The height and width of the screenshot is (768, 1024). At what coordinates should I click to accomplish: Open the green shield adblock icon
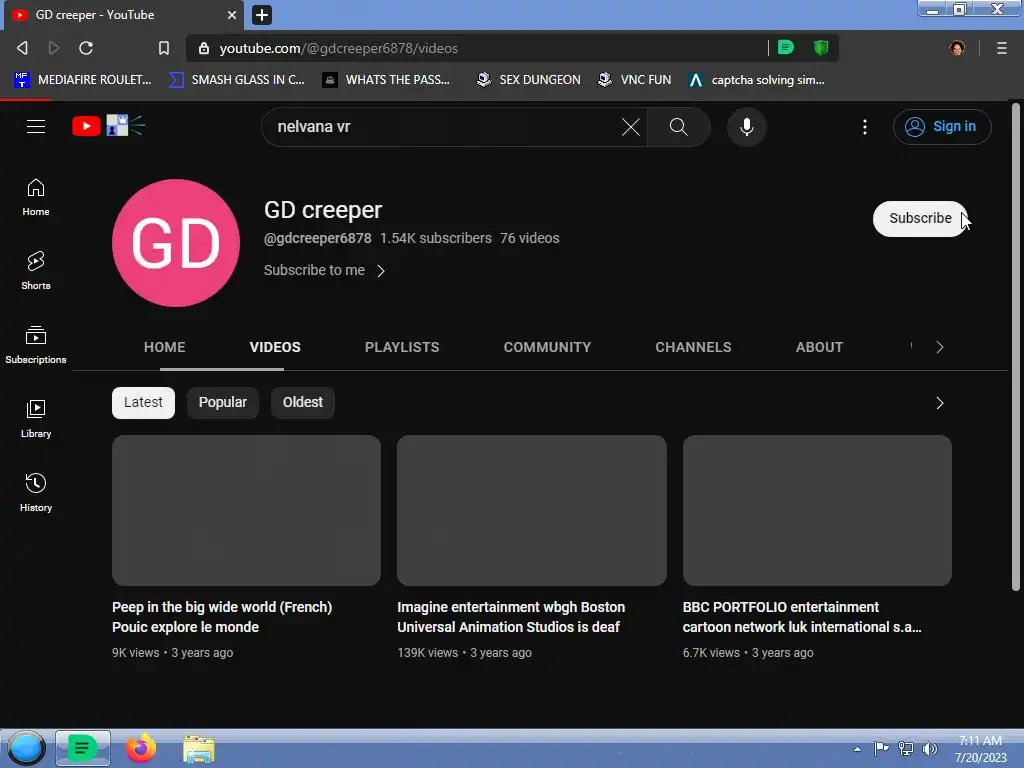821,47
